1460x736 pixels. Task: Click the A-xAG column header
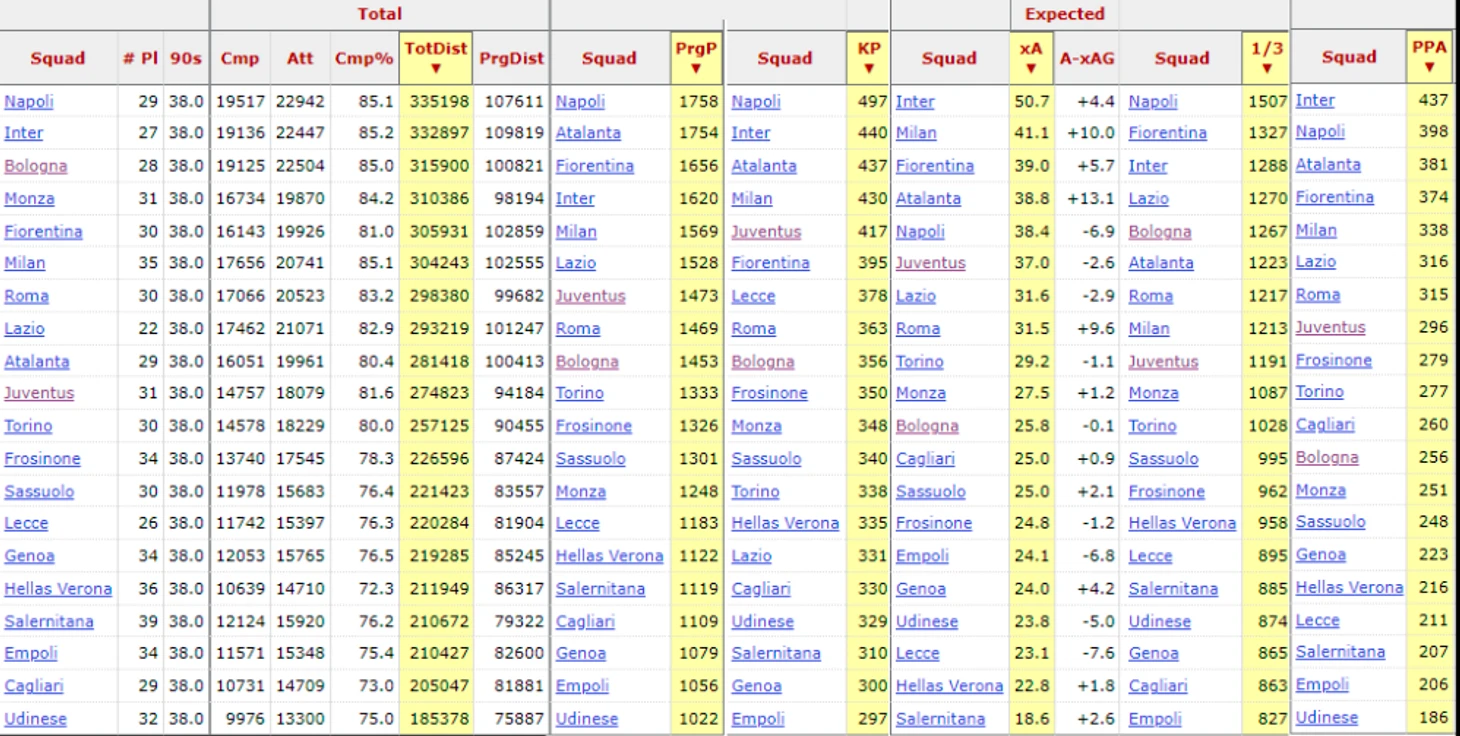point(1087,58)
